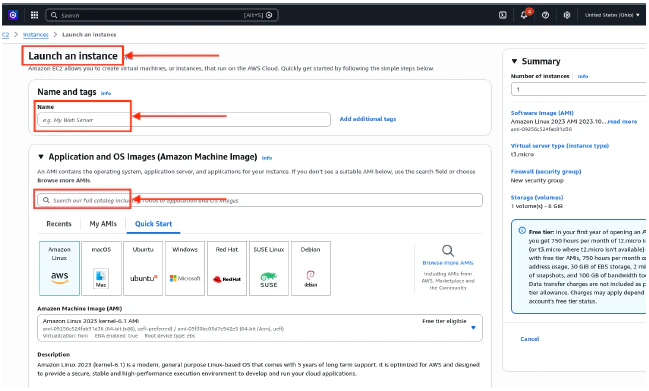
Task: Click the 't3.micro' instance type value
Action: pos(522,154)
